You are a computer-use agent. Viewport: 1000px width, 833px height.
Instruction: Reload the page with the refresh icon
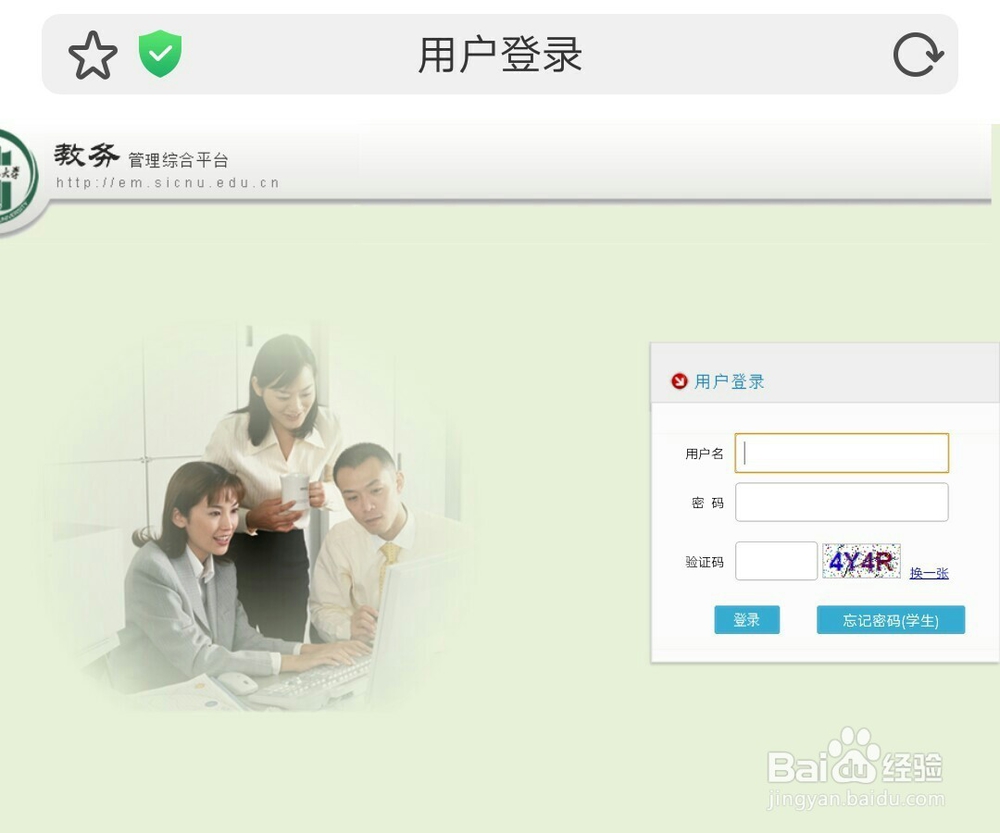pyautogui.click(x=918, y=55)
